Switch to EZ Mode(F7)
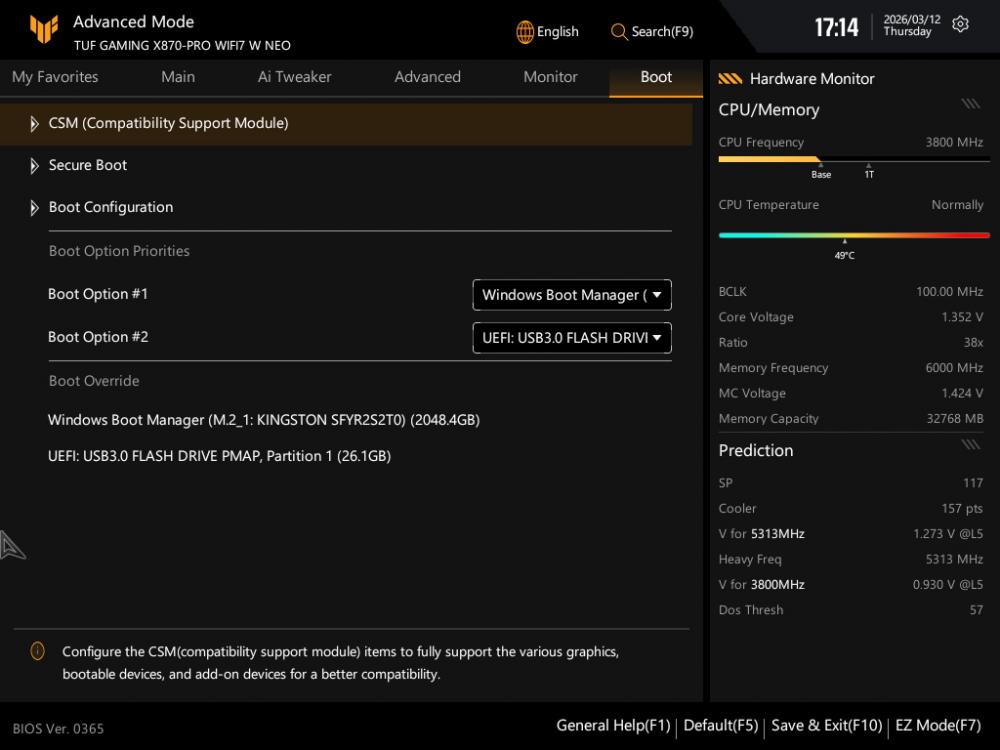 click(937, 726)
